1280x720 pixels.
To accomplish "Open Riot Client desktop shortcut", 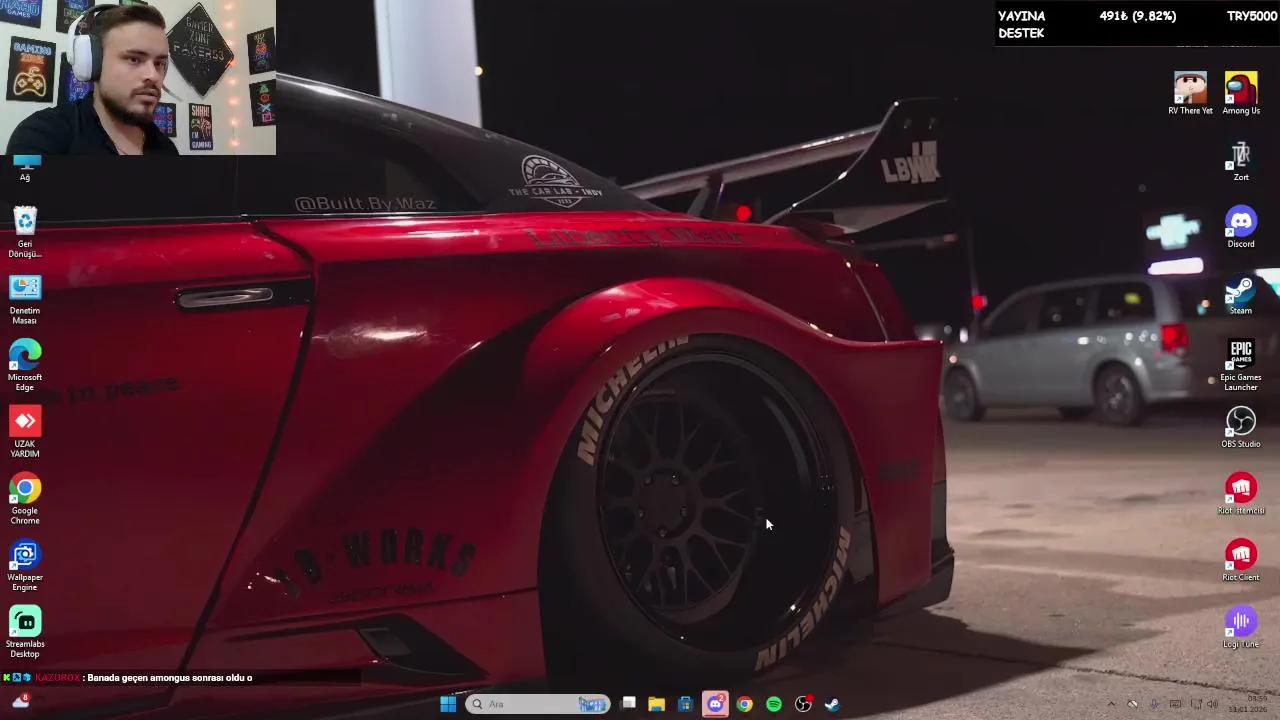I will pos(1241,561).
